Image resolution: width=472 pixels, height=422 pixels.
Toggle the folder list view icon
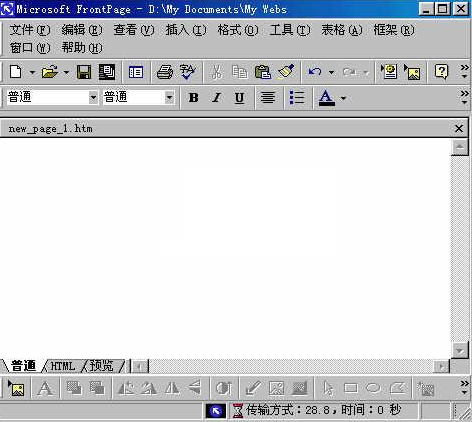pos(136,72)
